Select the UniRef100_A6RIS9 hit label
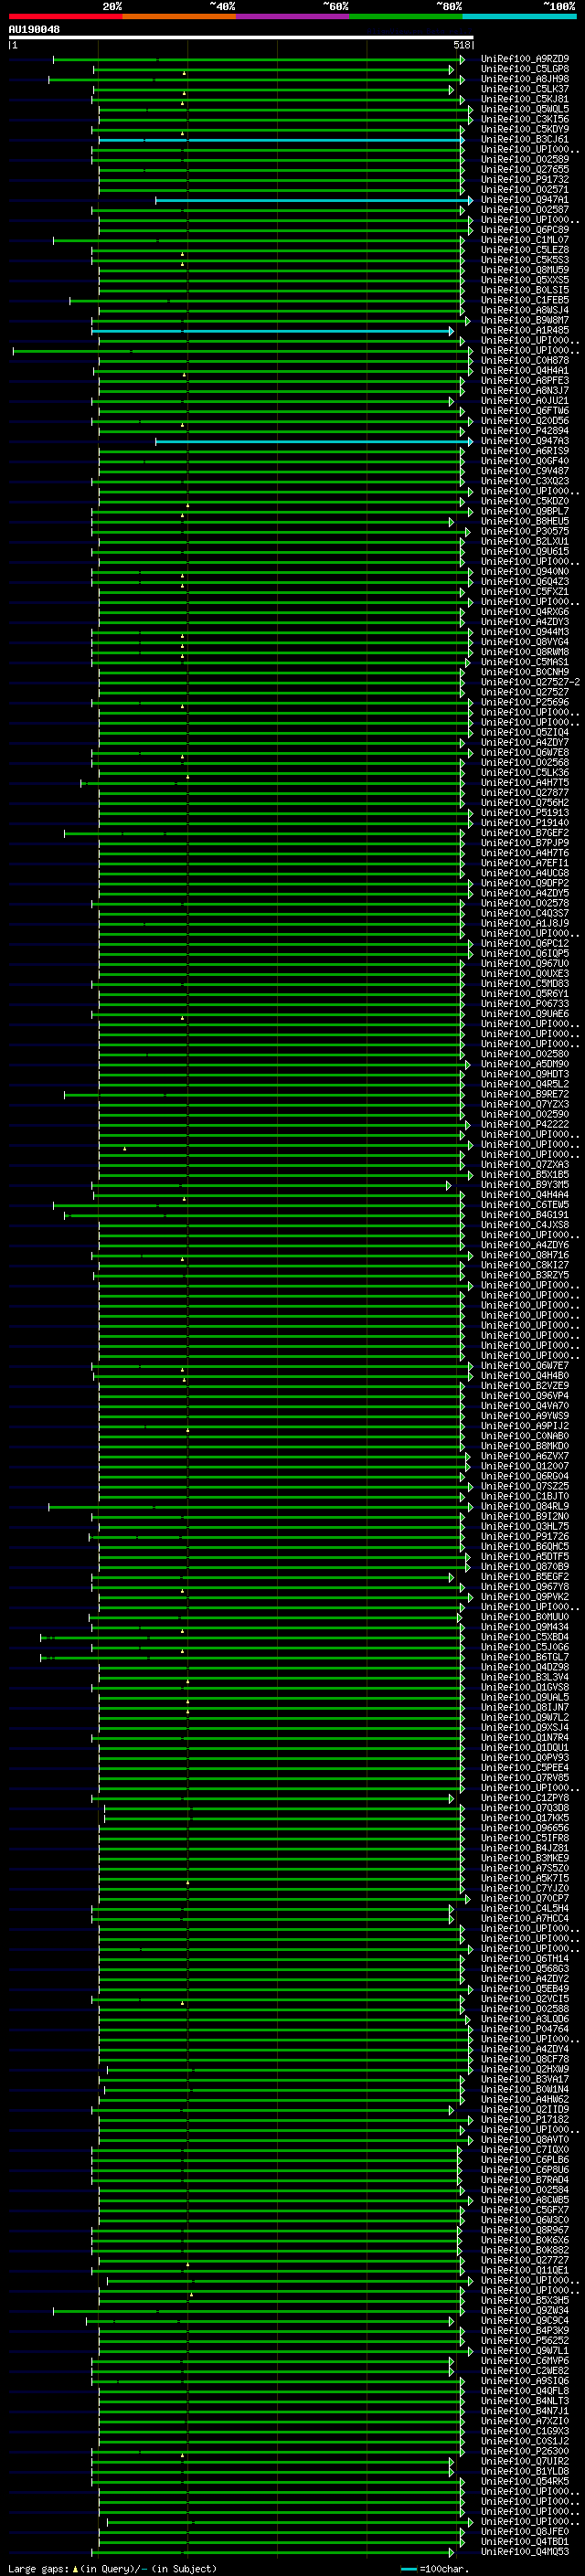 [x=525, y=451]
